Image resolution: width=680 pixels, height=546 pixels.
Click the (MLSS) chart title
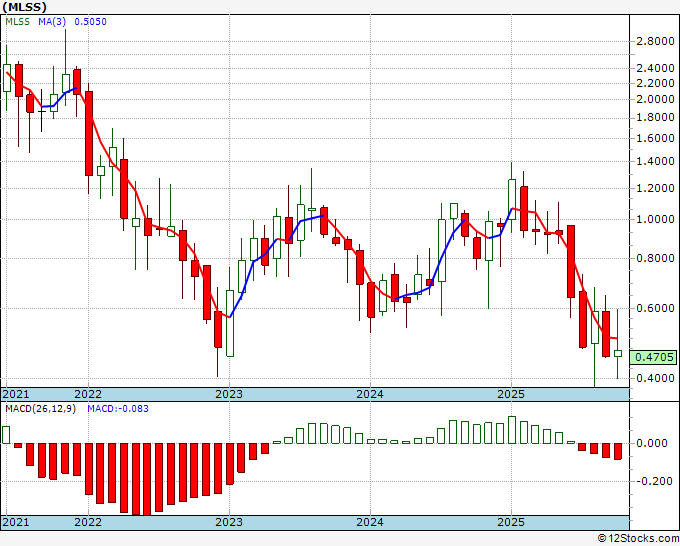tap(24, 7)
